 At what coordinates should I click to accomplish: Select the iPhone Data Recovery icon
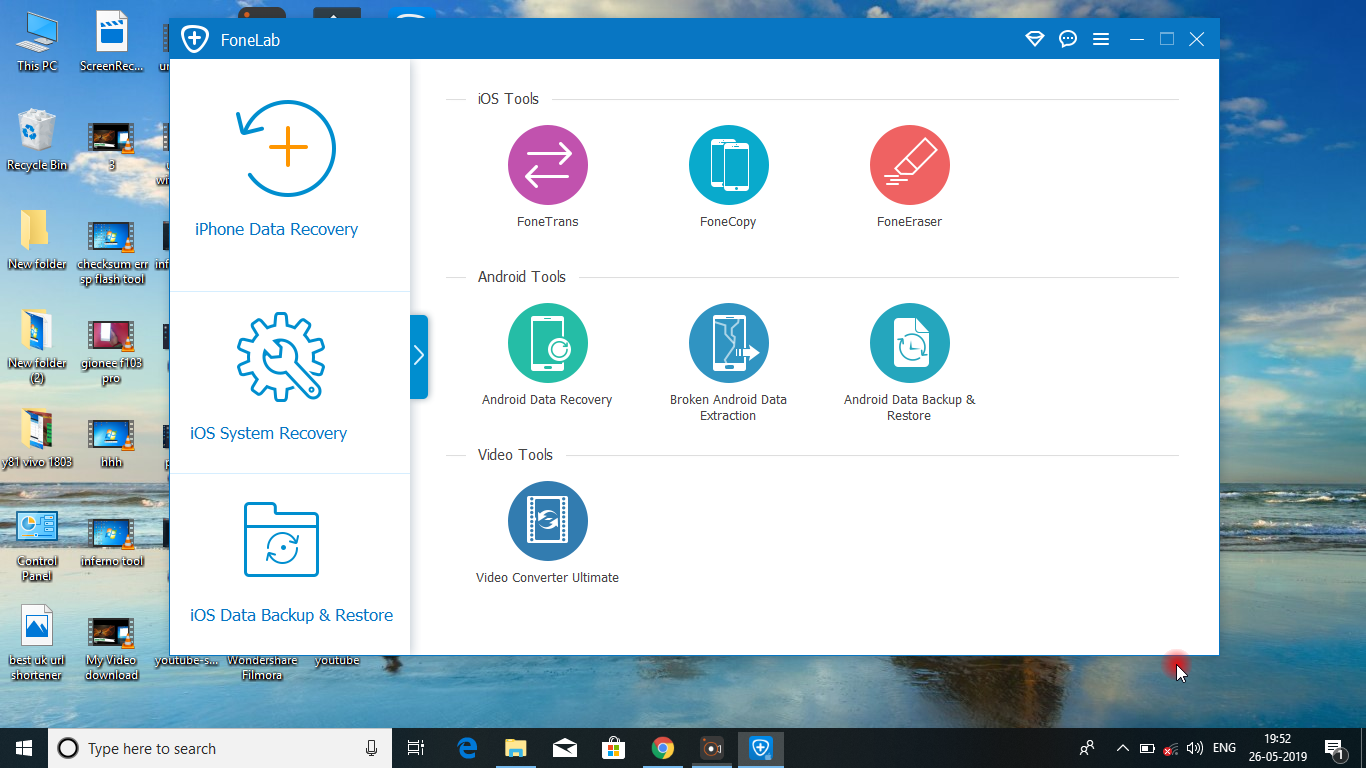tap(286, 148)
